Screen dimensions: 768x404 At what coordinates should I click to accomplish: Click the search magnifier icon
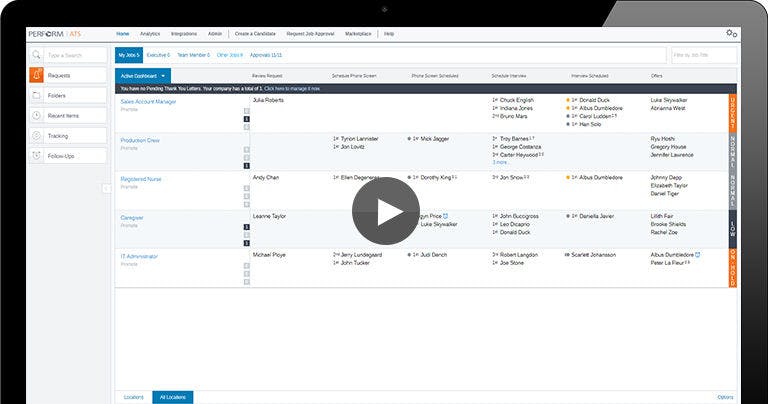tap(36, 55)
